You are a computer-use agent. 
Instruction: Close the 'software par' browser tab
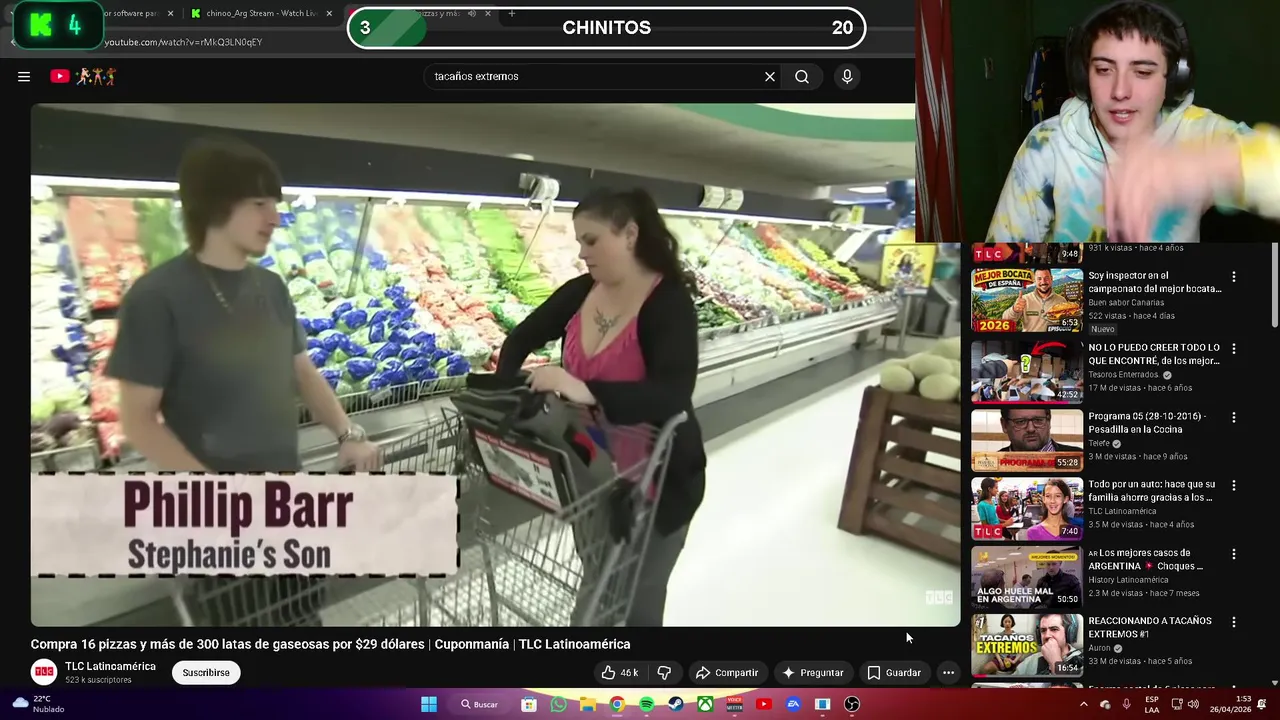[170, 13]
